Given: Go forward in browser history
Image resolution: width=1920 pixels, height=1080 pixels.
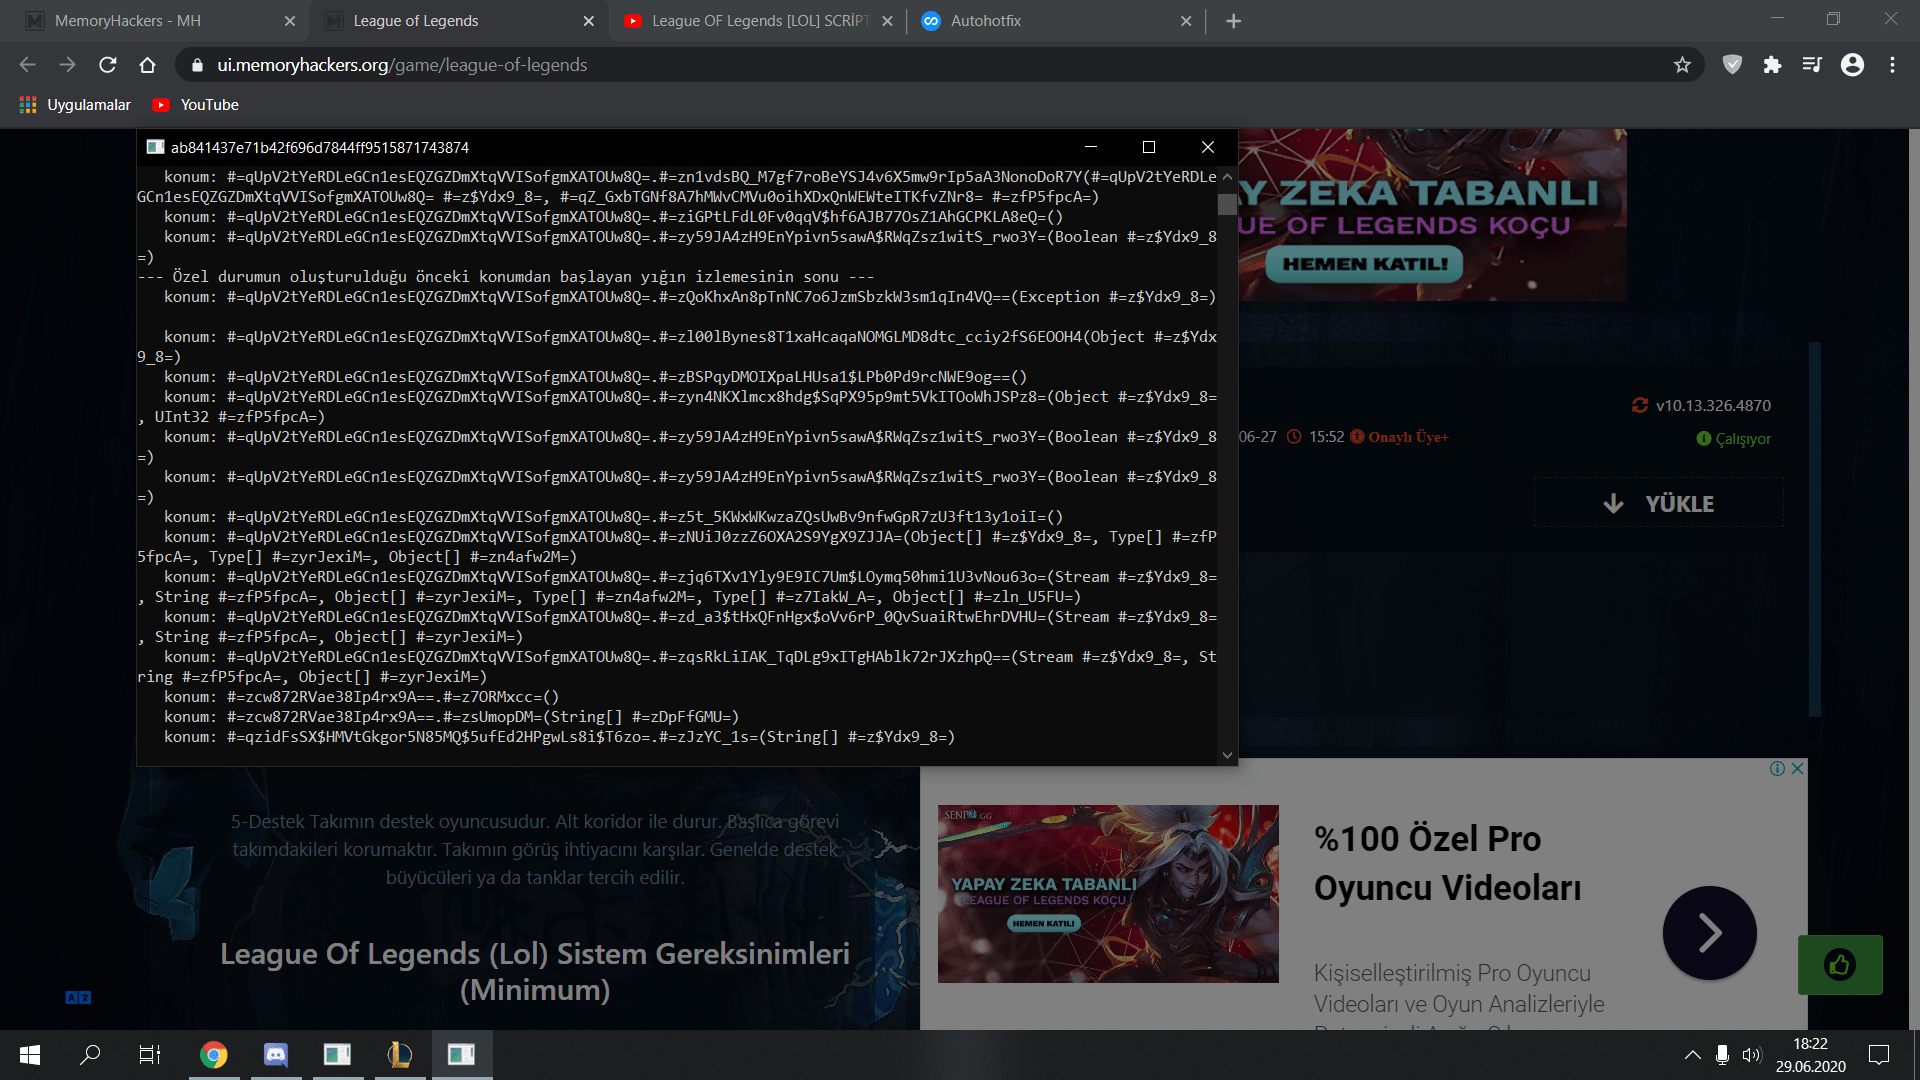Looking at the screenshot, I should pyautogui.click(x=67, y=65).
